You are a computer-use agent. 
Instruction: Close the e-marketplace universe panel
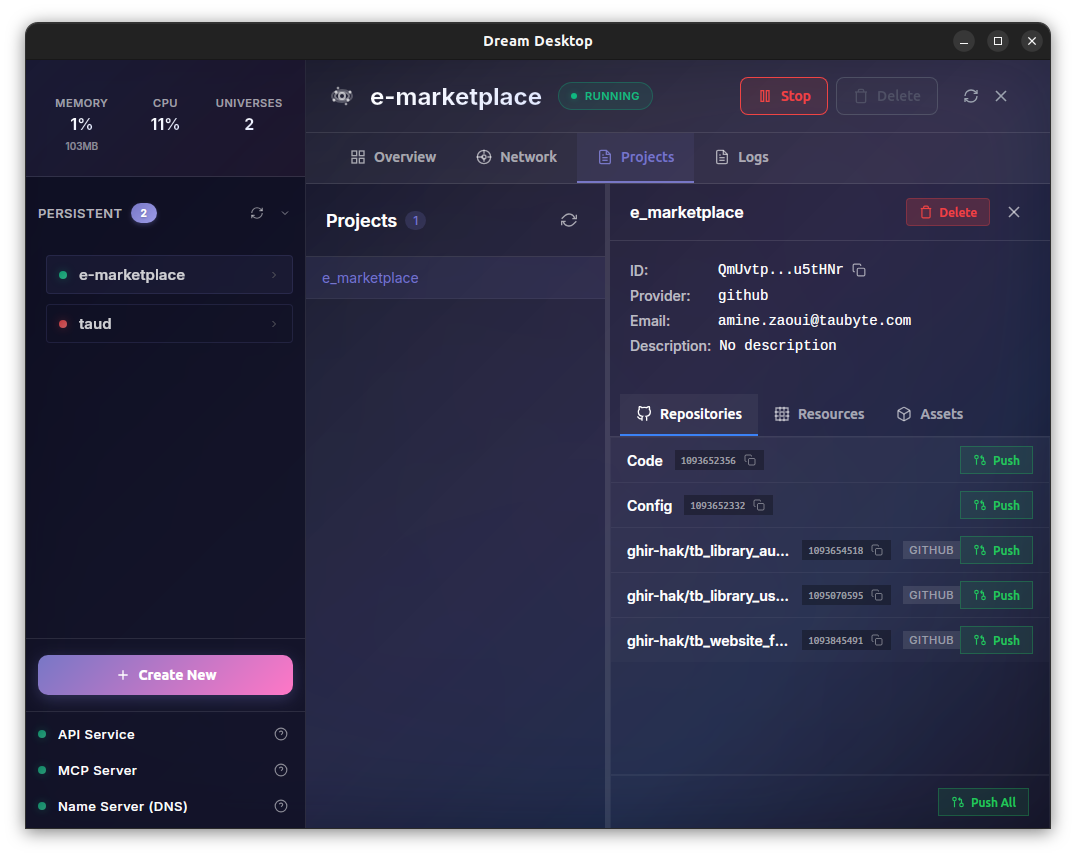tap(1001, 96)
